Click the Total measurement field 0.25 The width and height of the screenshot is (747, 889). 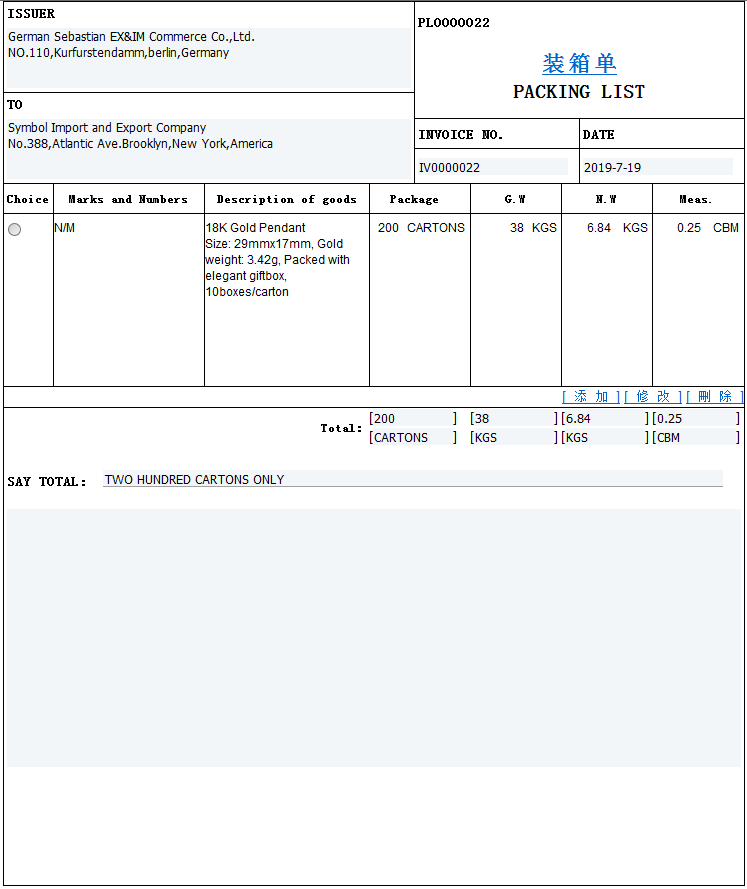(694, 419)
